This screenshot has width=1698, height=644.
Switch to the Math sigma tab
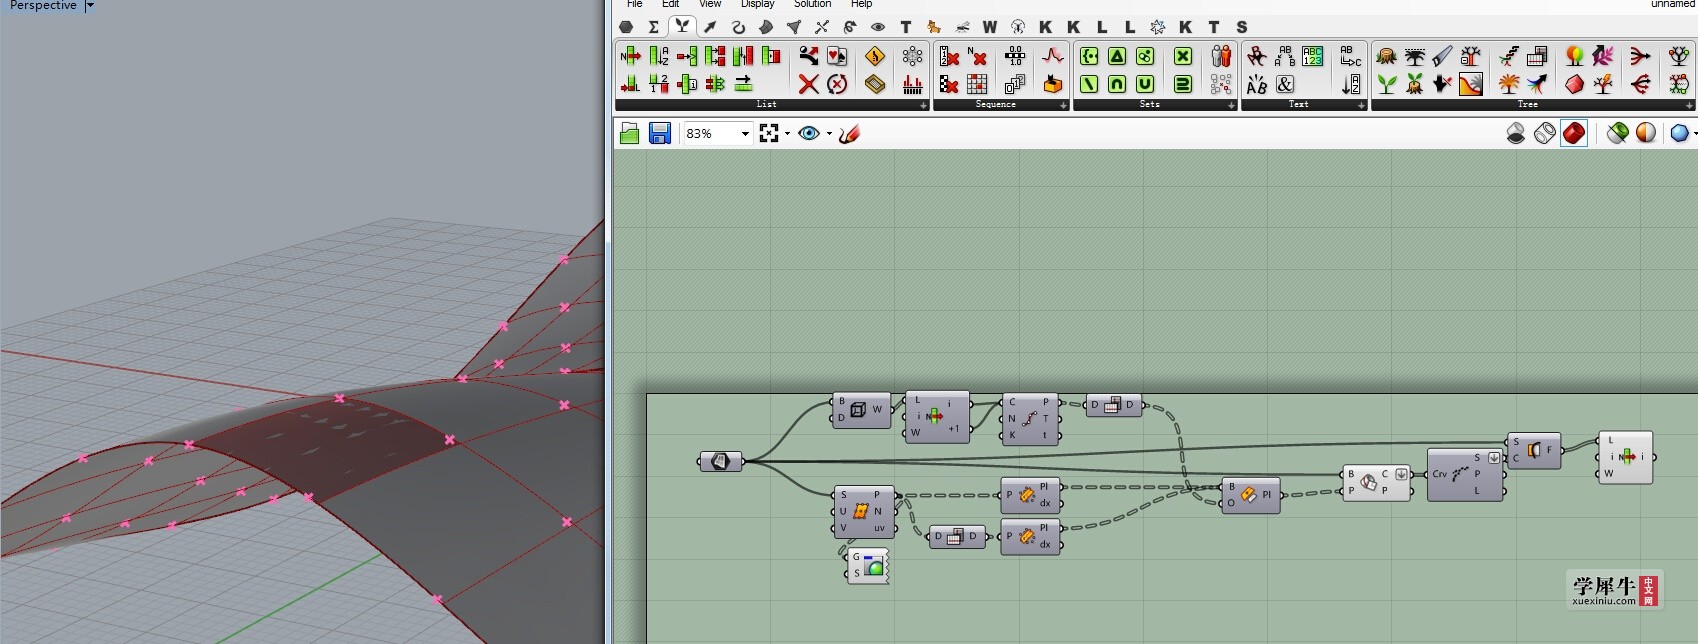[x=653, y=27]
